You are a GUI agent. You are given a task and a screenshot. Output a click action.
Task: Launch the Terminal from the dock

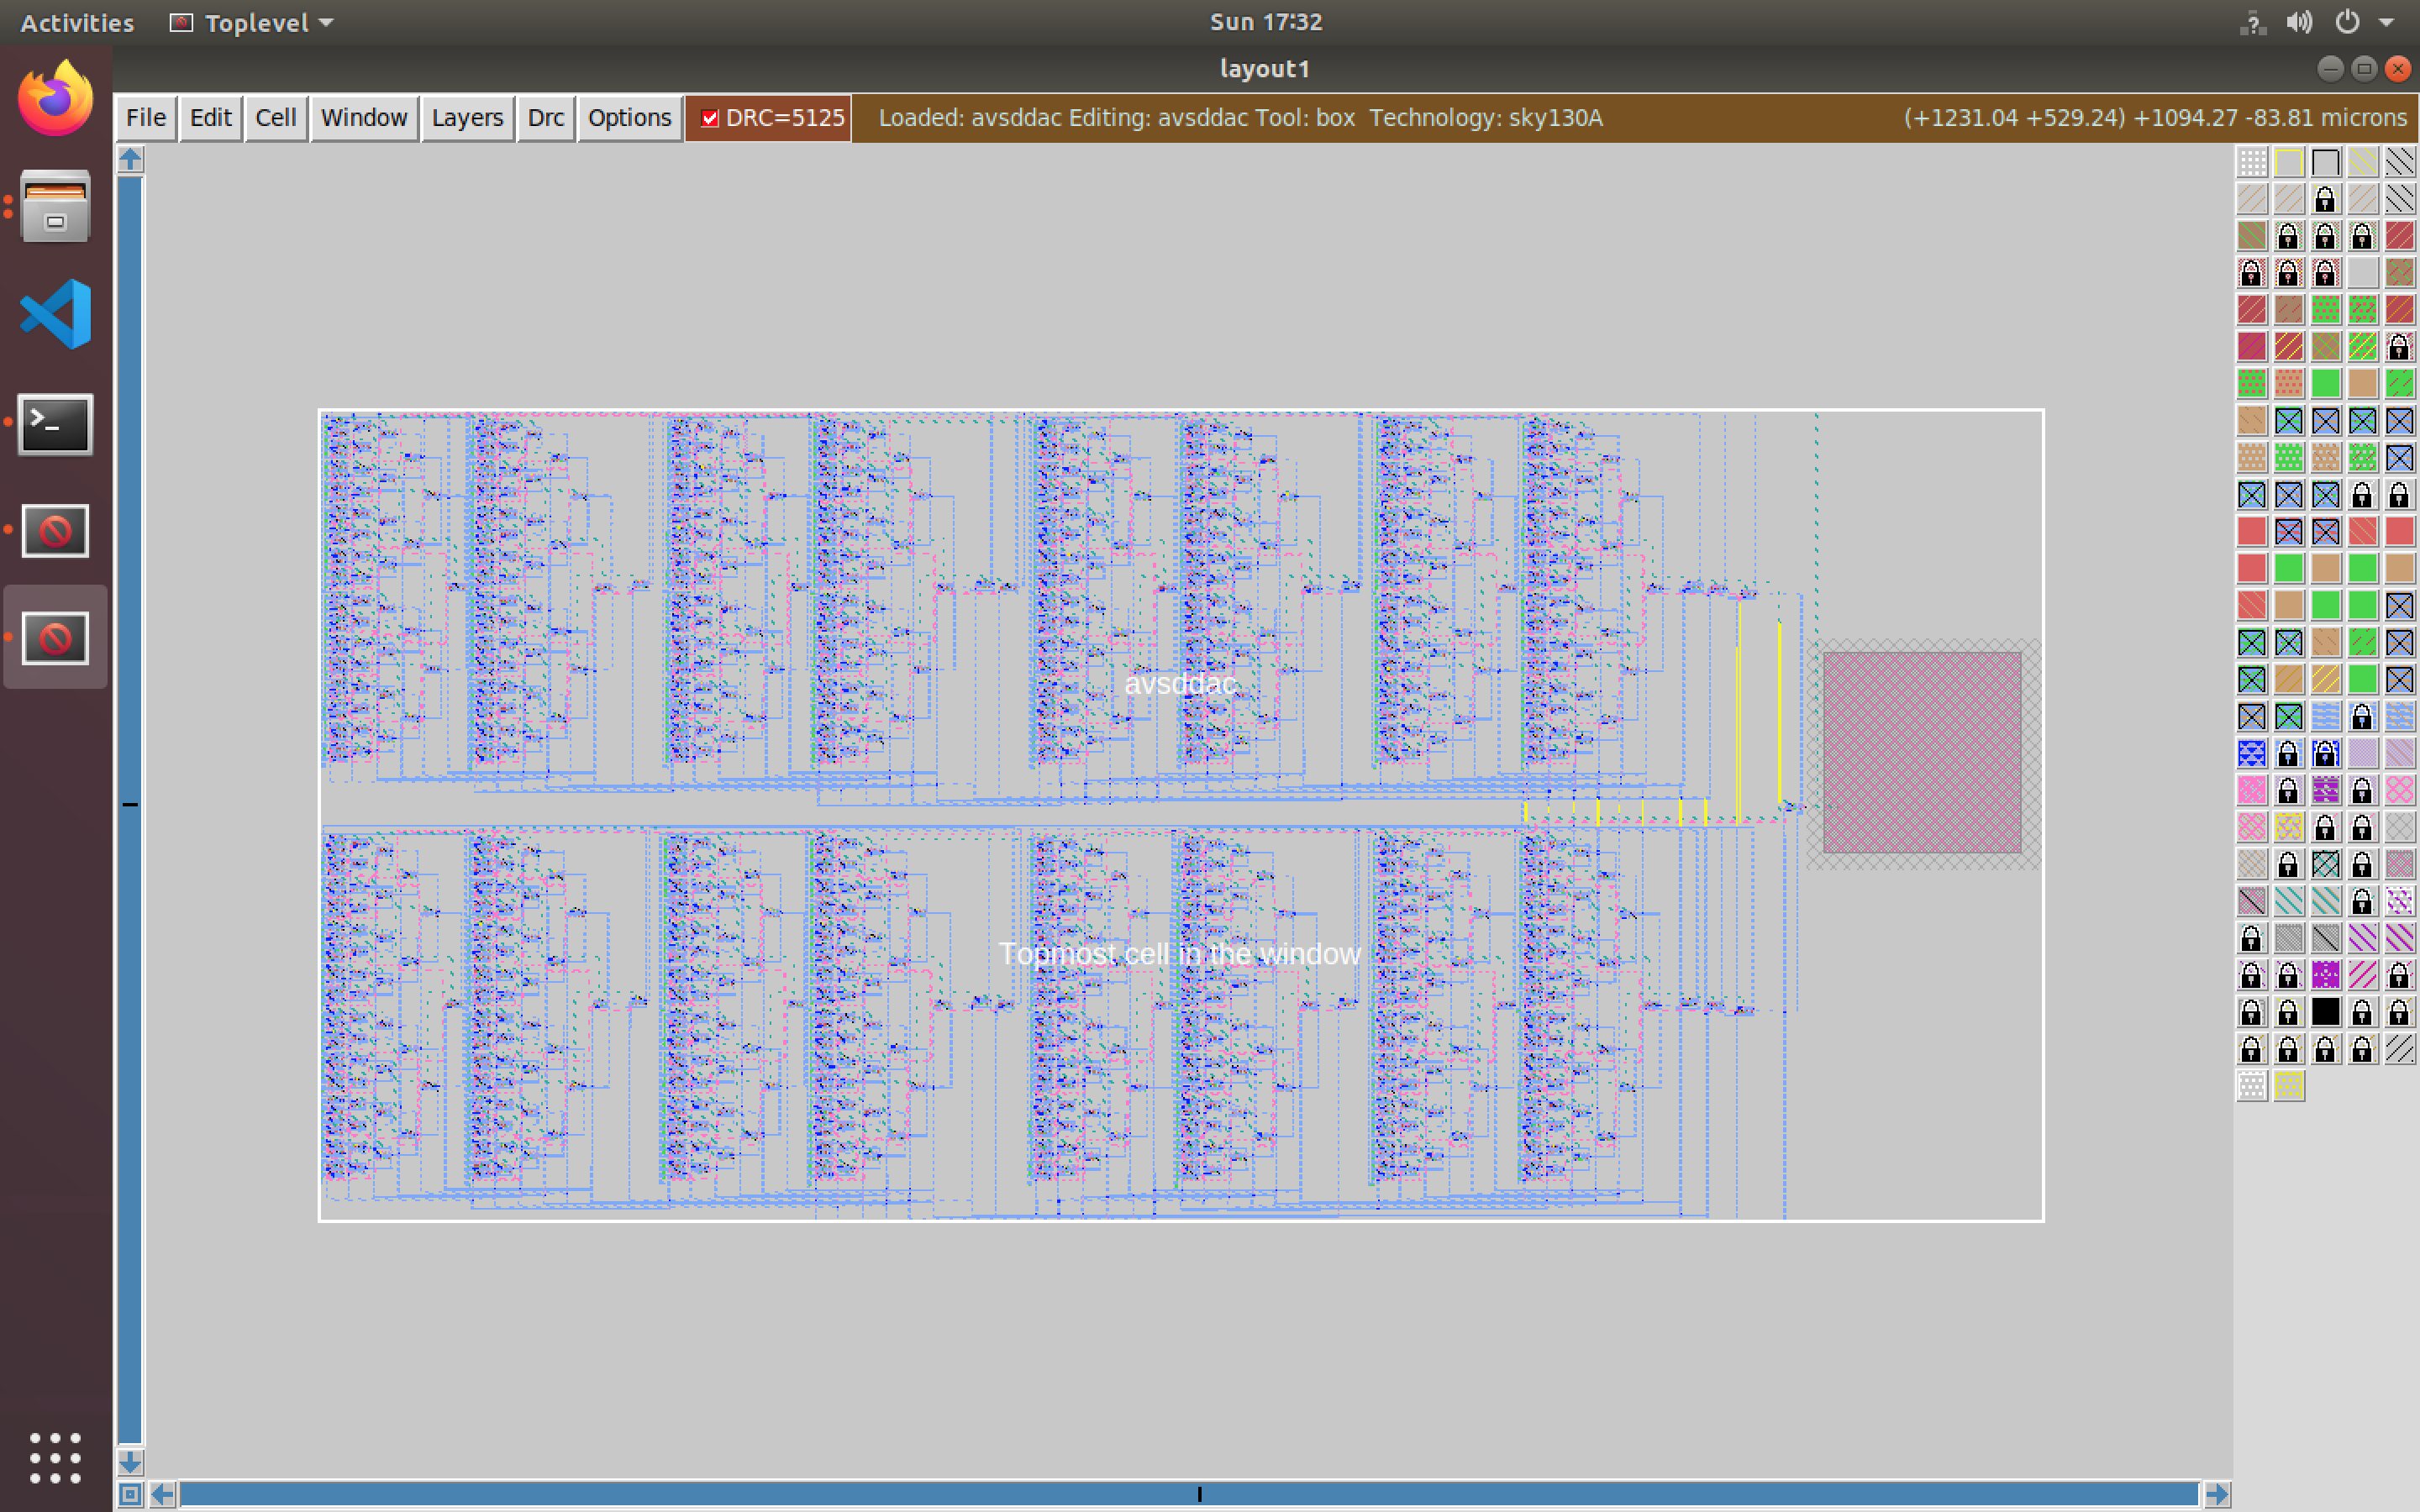point(55,425)
